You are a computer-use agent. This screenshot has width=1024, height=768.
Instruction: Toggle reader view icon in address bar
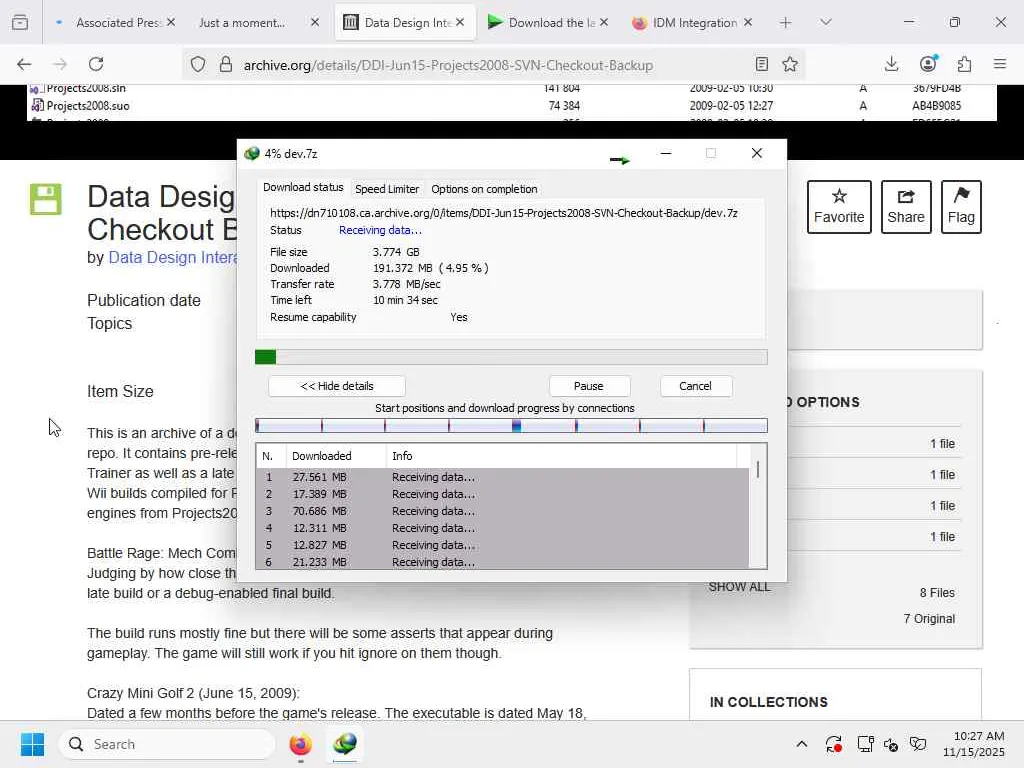pyautogui.click(x=761, y=64)
